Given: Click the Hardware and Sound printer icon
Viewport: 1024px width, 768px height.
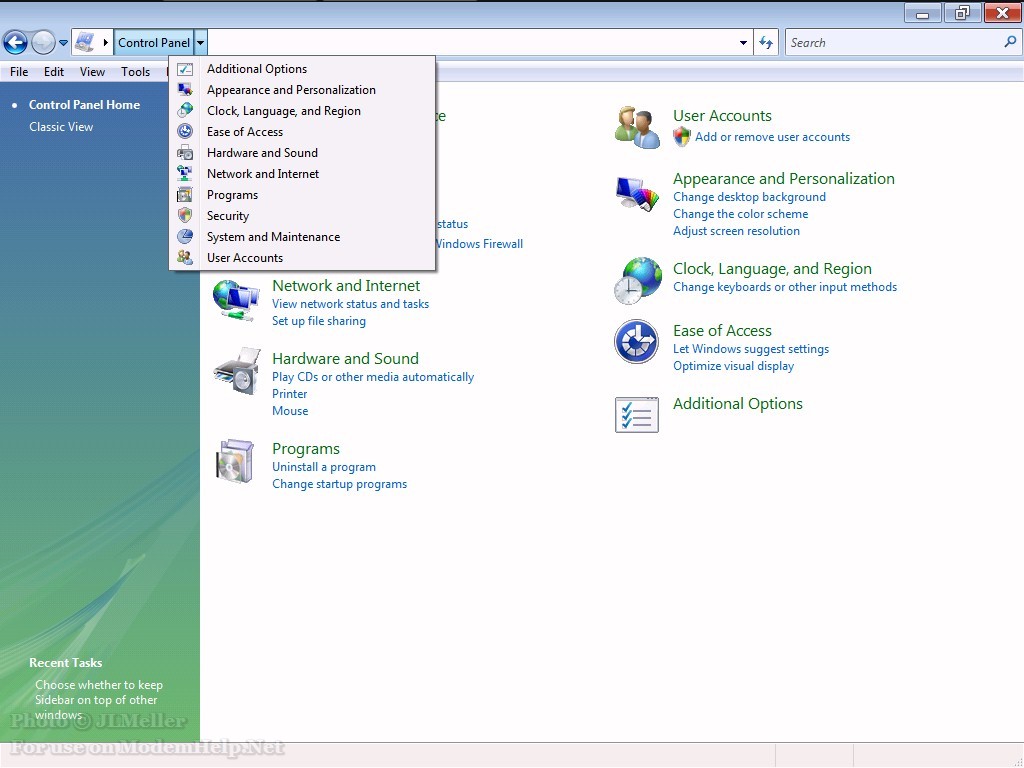Looking at the screenshot, I should click(x=236, y=372).
